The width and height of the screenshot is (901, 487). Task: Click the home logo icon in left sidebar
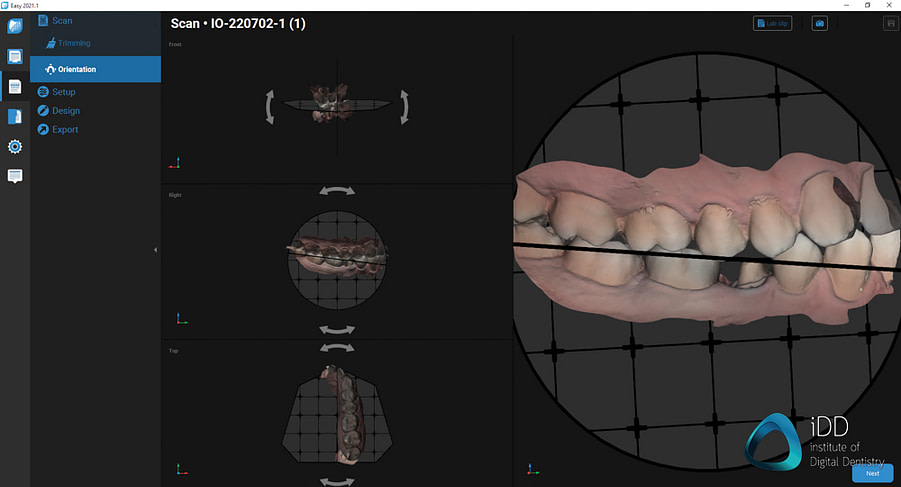15,26
